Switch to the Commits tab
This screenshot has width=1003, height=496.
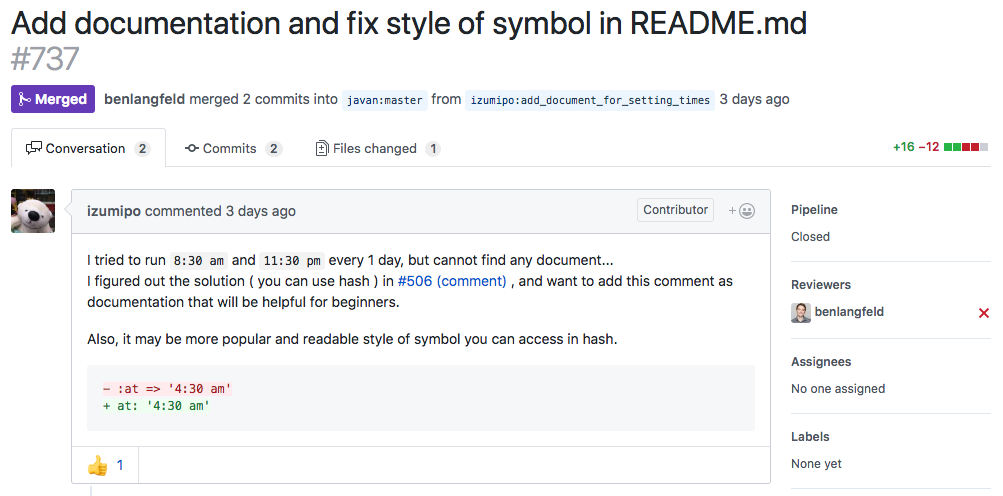233,148
